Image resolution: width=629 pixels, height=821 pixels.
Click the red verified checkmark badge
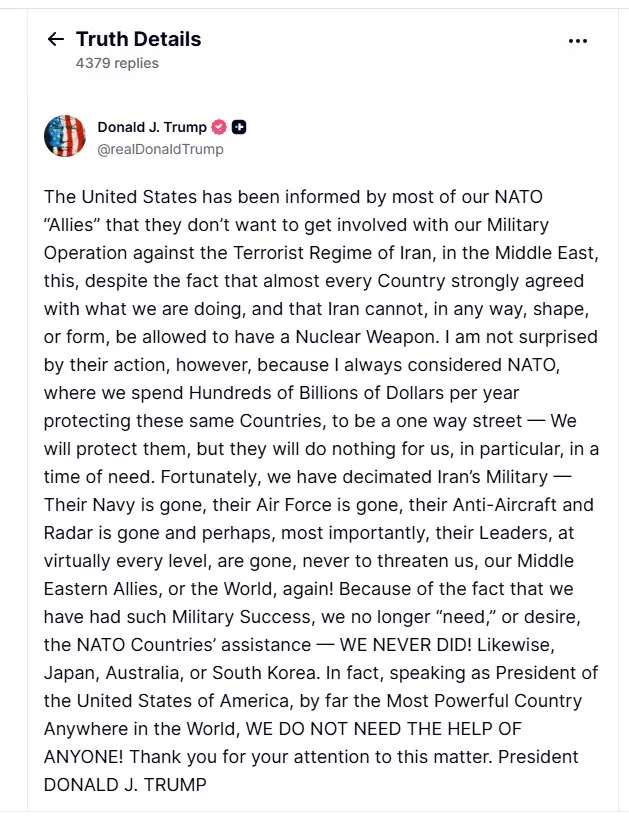click(219, 127)
